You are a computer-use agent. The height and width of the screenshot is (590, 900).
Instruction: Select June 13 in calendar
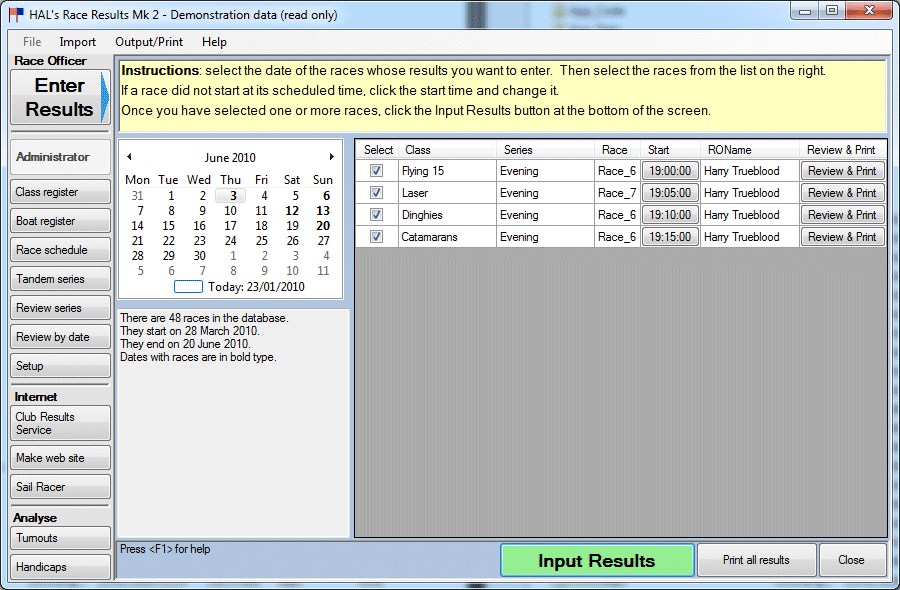pos(323,211)
